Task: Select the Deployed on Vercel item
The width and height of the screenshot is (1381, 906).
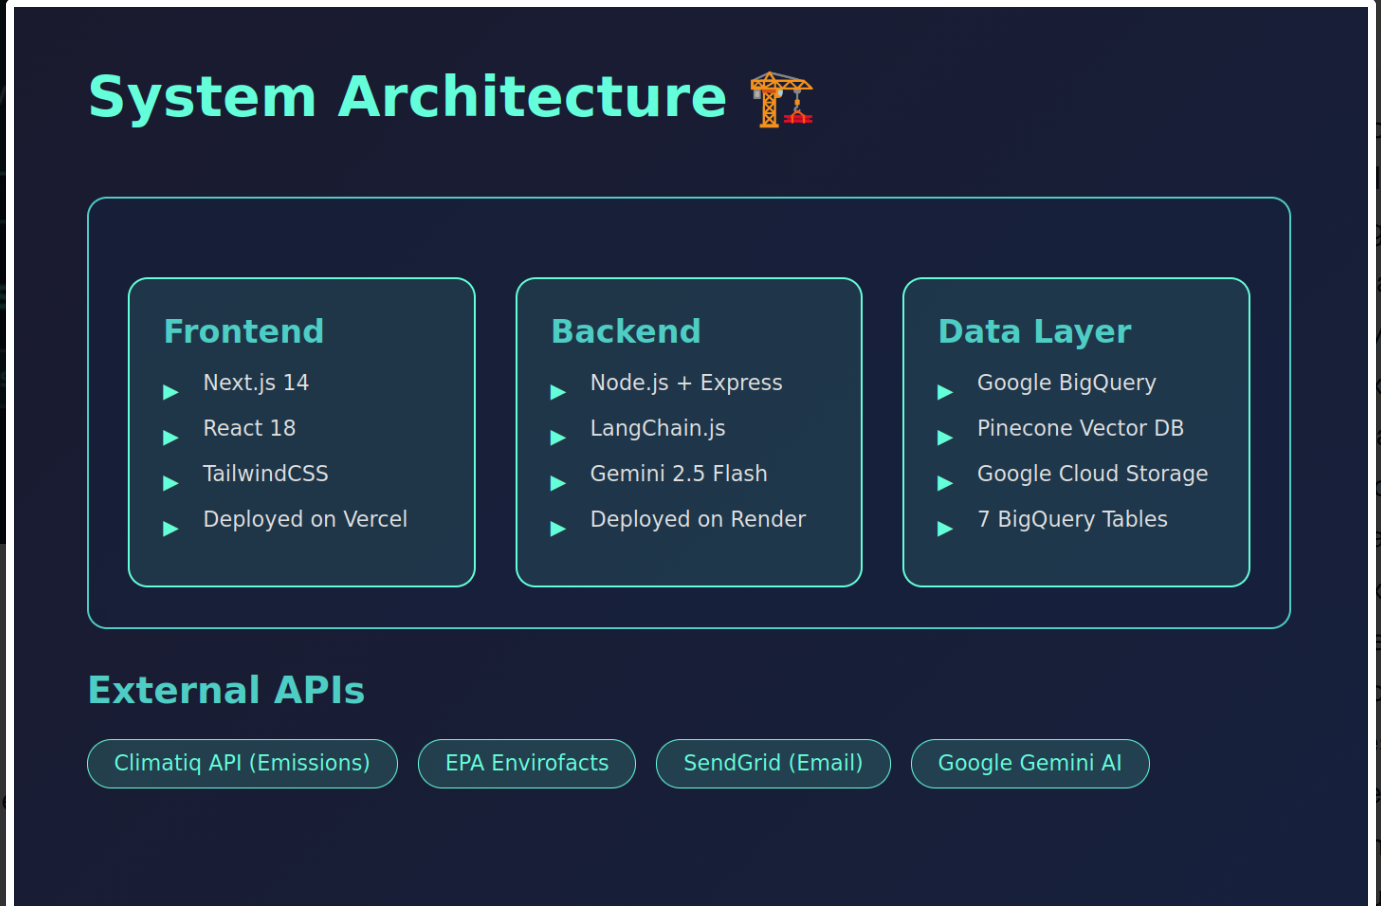Action: click(x=305, y=520)
